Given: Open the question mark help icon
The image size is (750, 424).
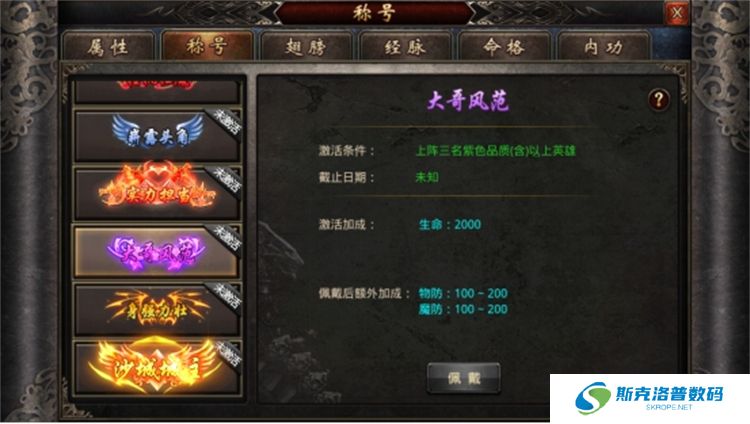Looking at the screenshot, I should (x=659, y=100).
